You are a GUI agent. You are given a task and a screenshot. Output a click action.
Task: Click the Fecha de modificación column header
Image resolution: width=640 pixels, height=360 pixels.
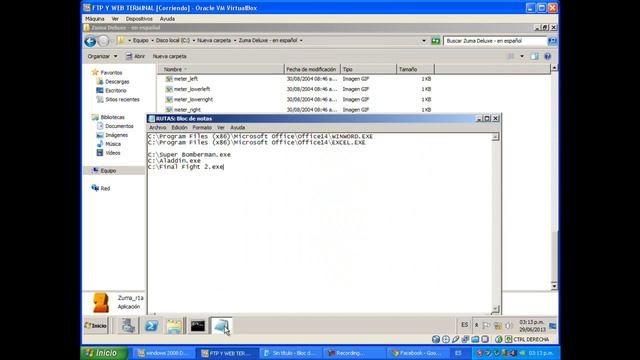[312, 69]
